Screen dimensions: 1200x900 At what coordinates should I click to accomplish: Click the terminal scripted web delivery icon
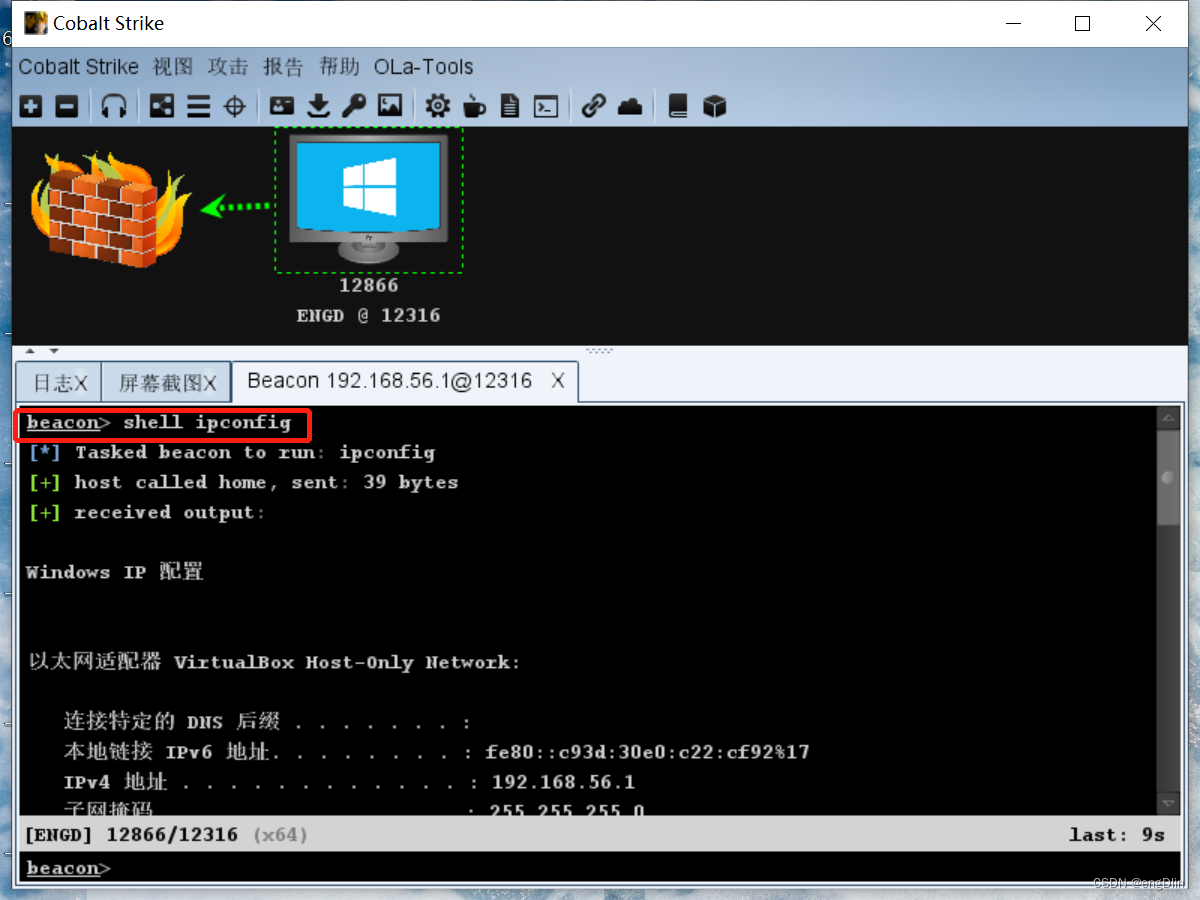click(546, 106)
